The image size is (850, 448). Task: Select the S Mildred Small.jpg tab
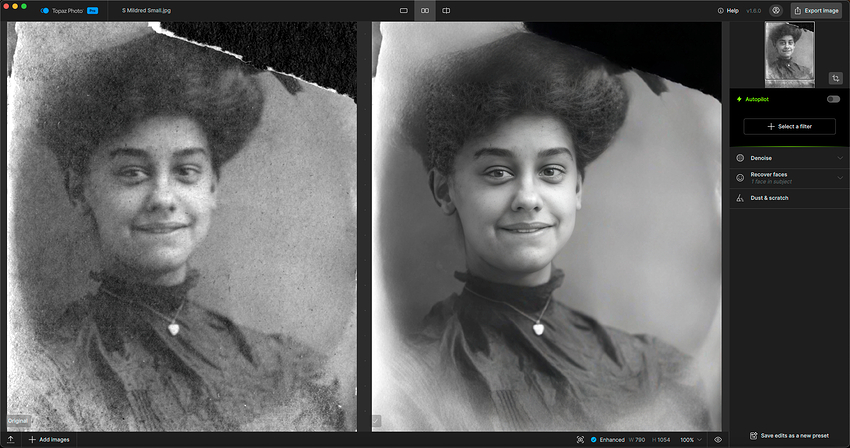(x=146, y=10)
